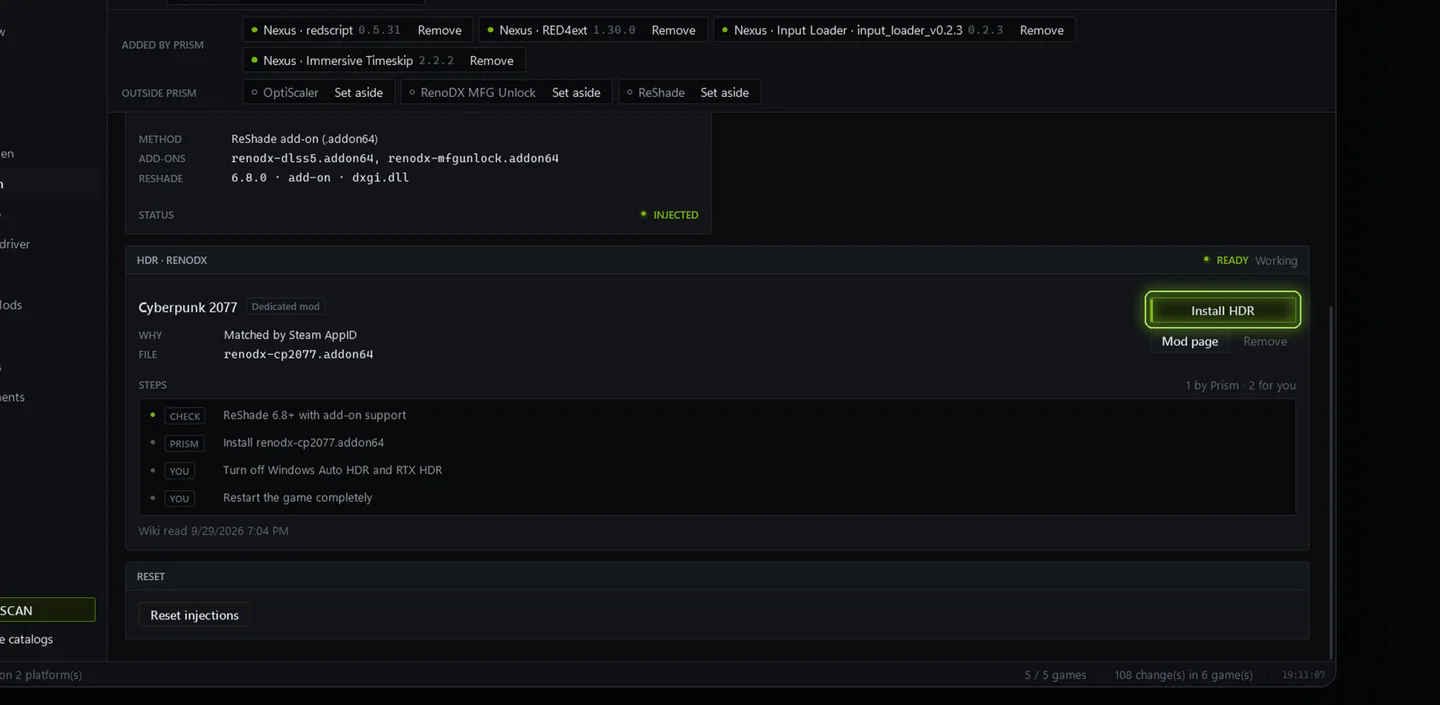
Task: Click the 6.8.0 · add-on · dxgi.dll value
Action: 320,178
